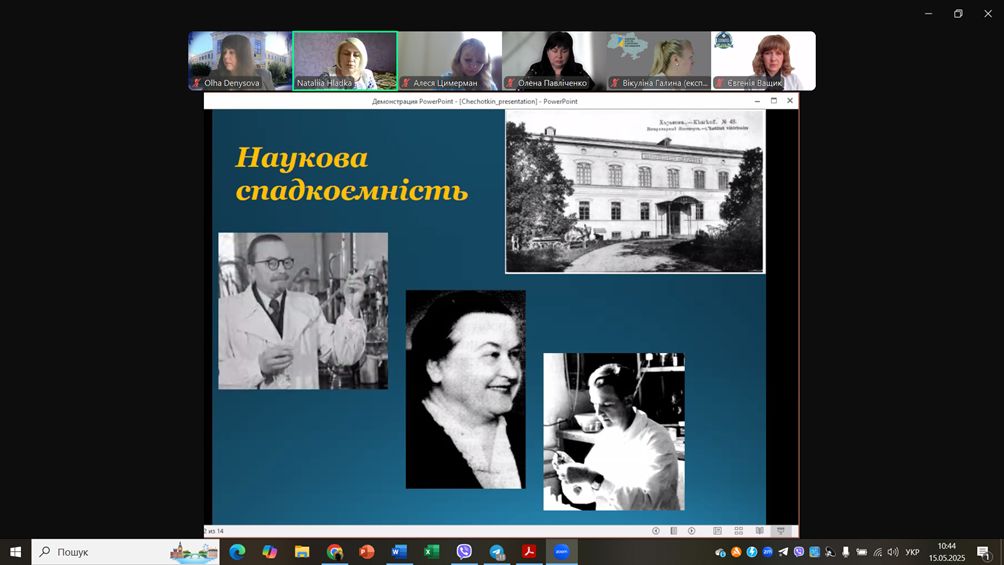Launch Viber from the taskbar
1004x565 pixels.
pyautogui.click(x=464, y=552)
